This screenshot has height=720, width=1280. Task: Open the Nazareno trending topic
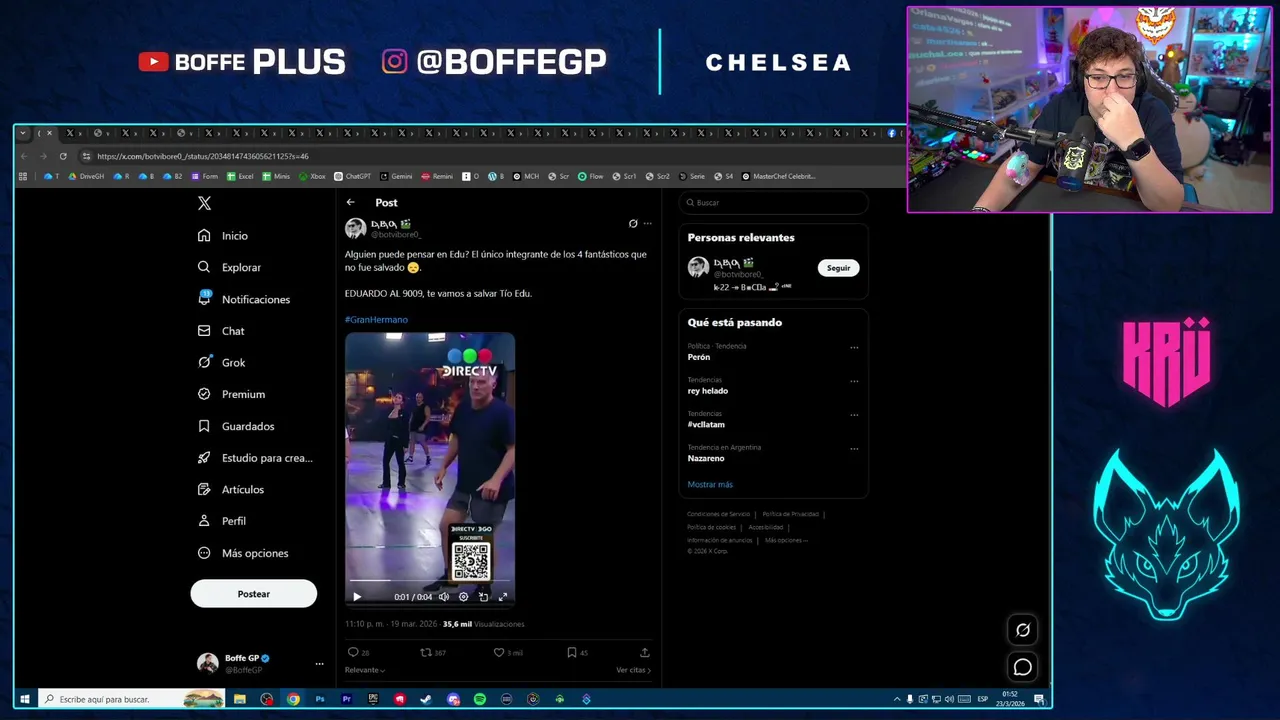click(x=706, y=458)
